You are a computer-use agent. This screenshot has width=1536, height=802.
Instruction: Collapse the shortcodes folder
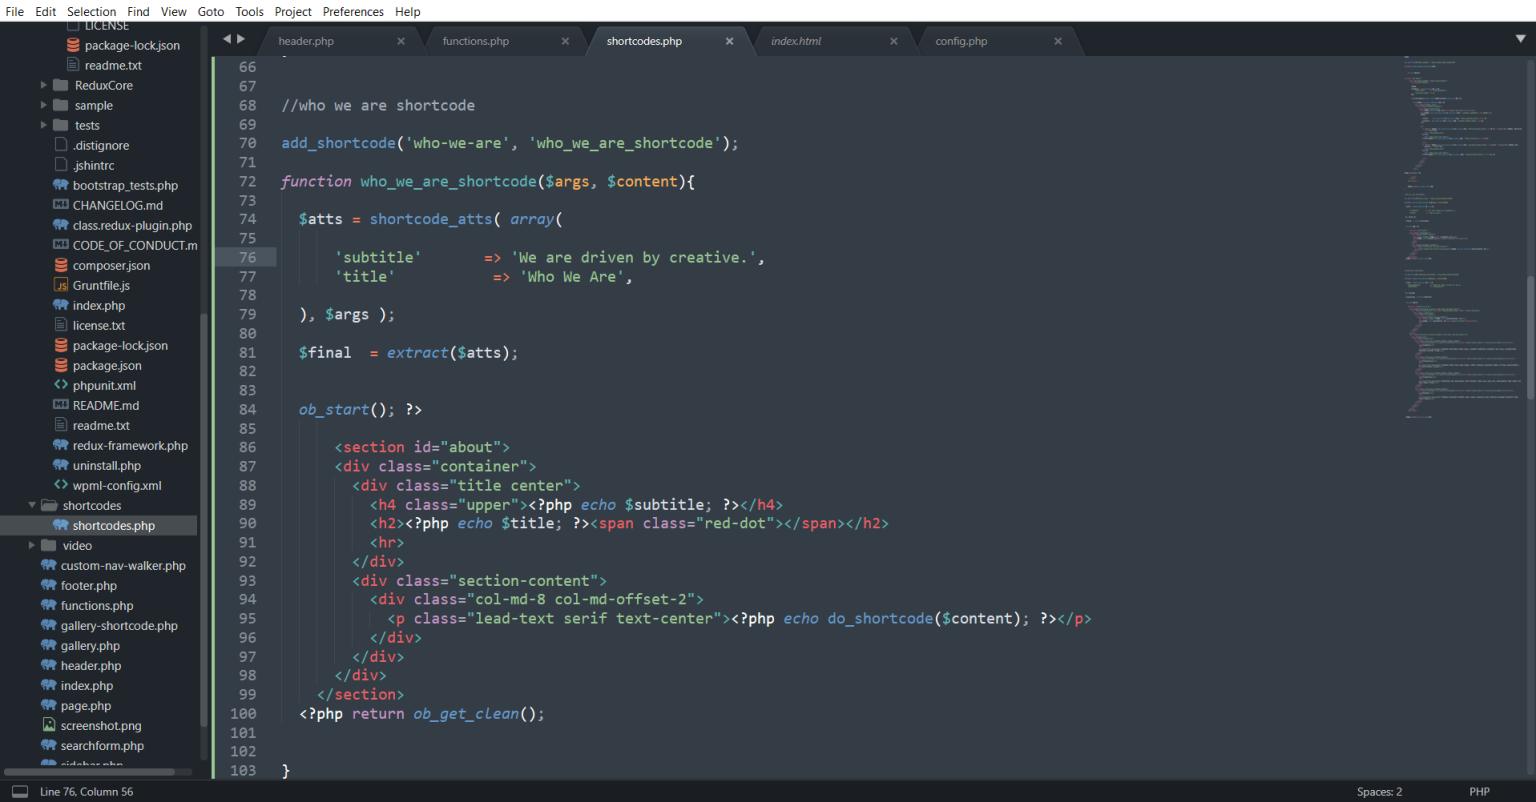[32, 505]
